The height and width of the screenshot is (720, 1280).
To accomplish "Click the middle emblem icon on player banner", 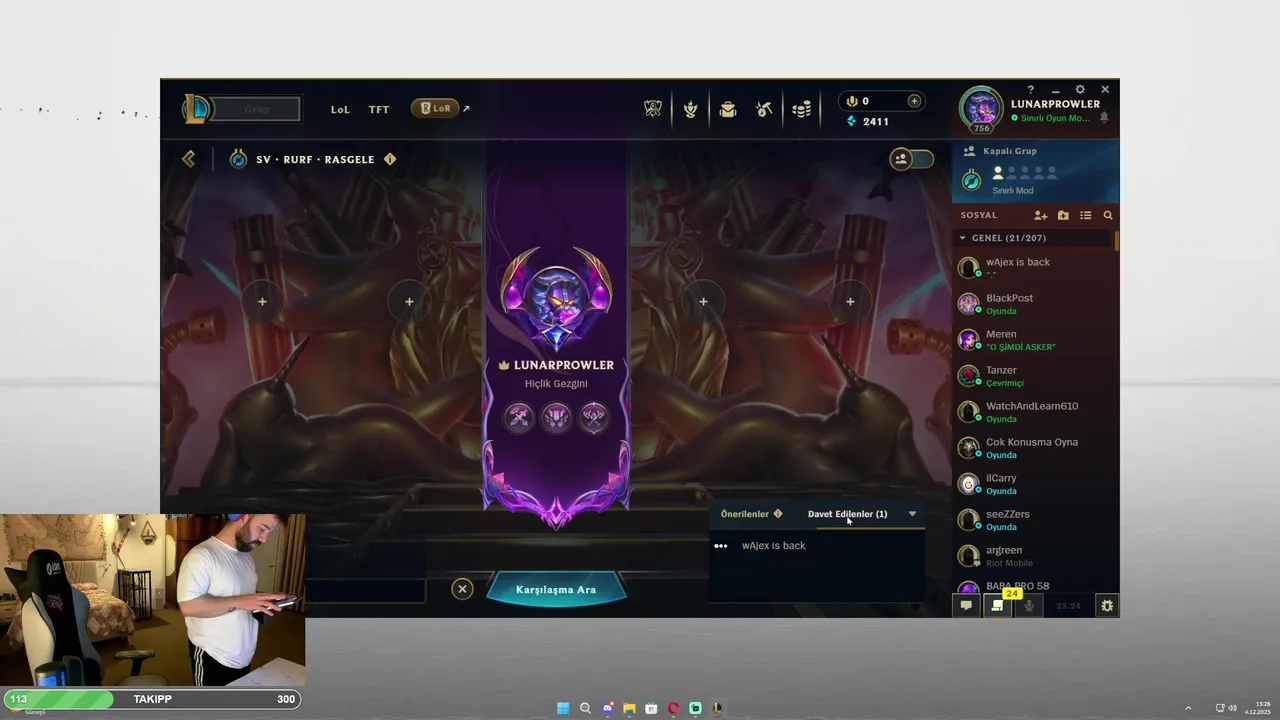I will pyautogui.click(x=556, y=417).
